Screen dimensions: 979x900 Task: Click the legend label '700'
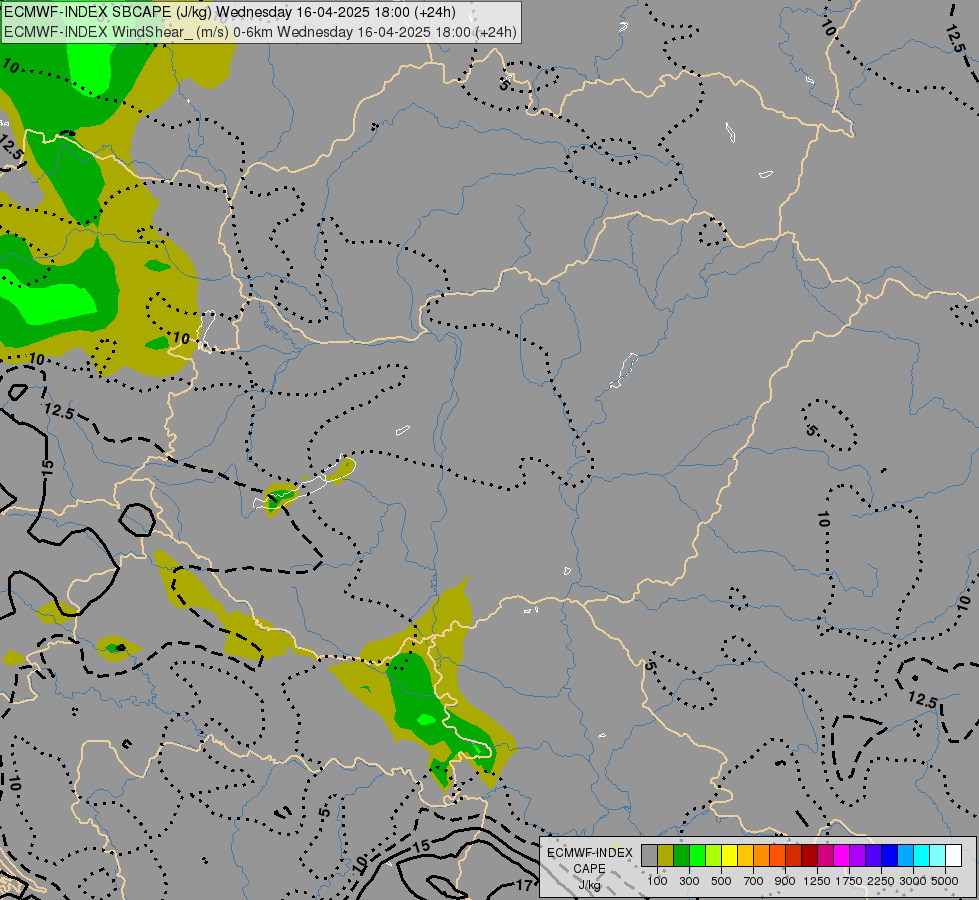click(x=754, y=881)
